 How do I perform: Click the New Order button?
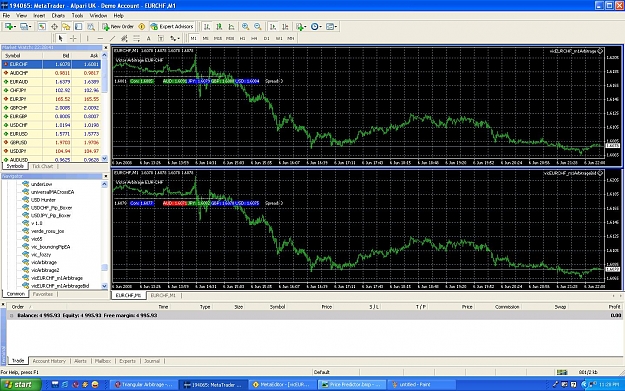coord(118,26)
